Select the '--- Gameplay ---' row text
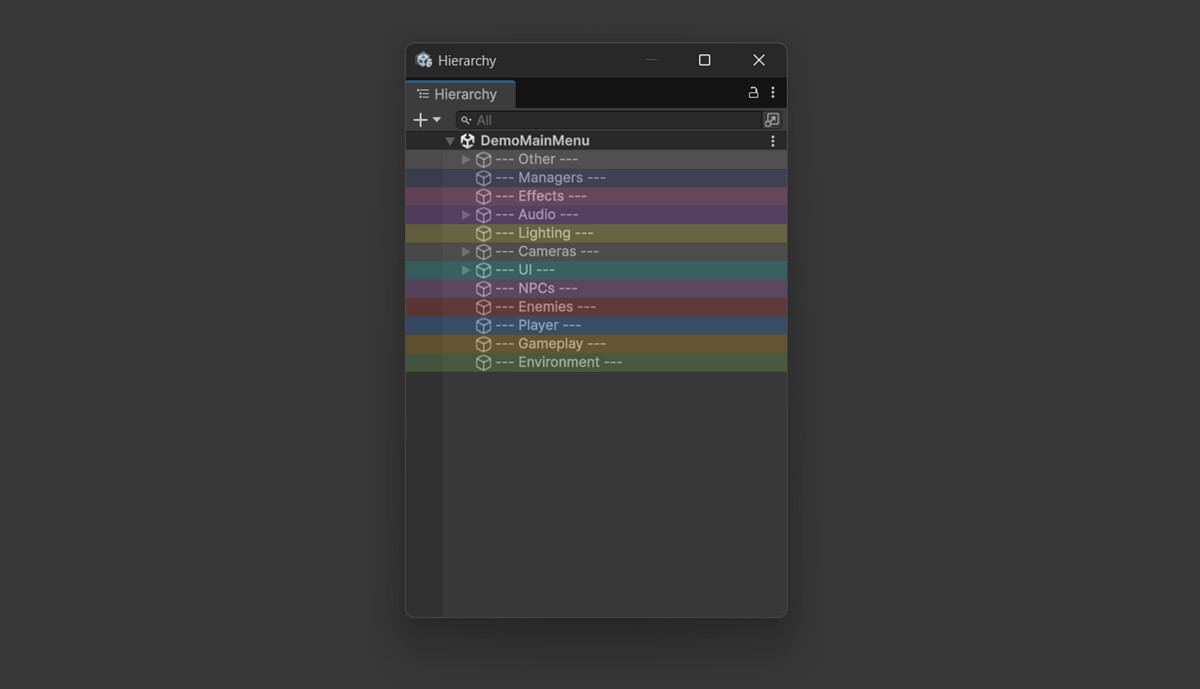Screen dimensions: 1200x689 [551, 344]
